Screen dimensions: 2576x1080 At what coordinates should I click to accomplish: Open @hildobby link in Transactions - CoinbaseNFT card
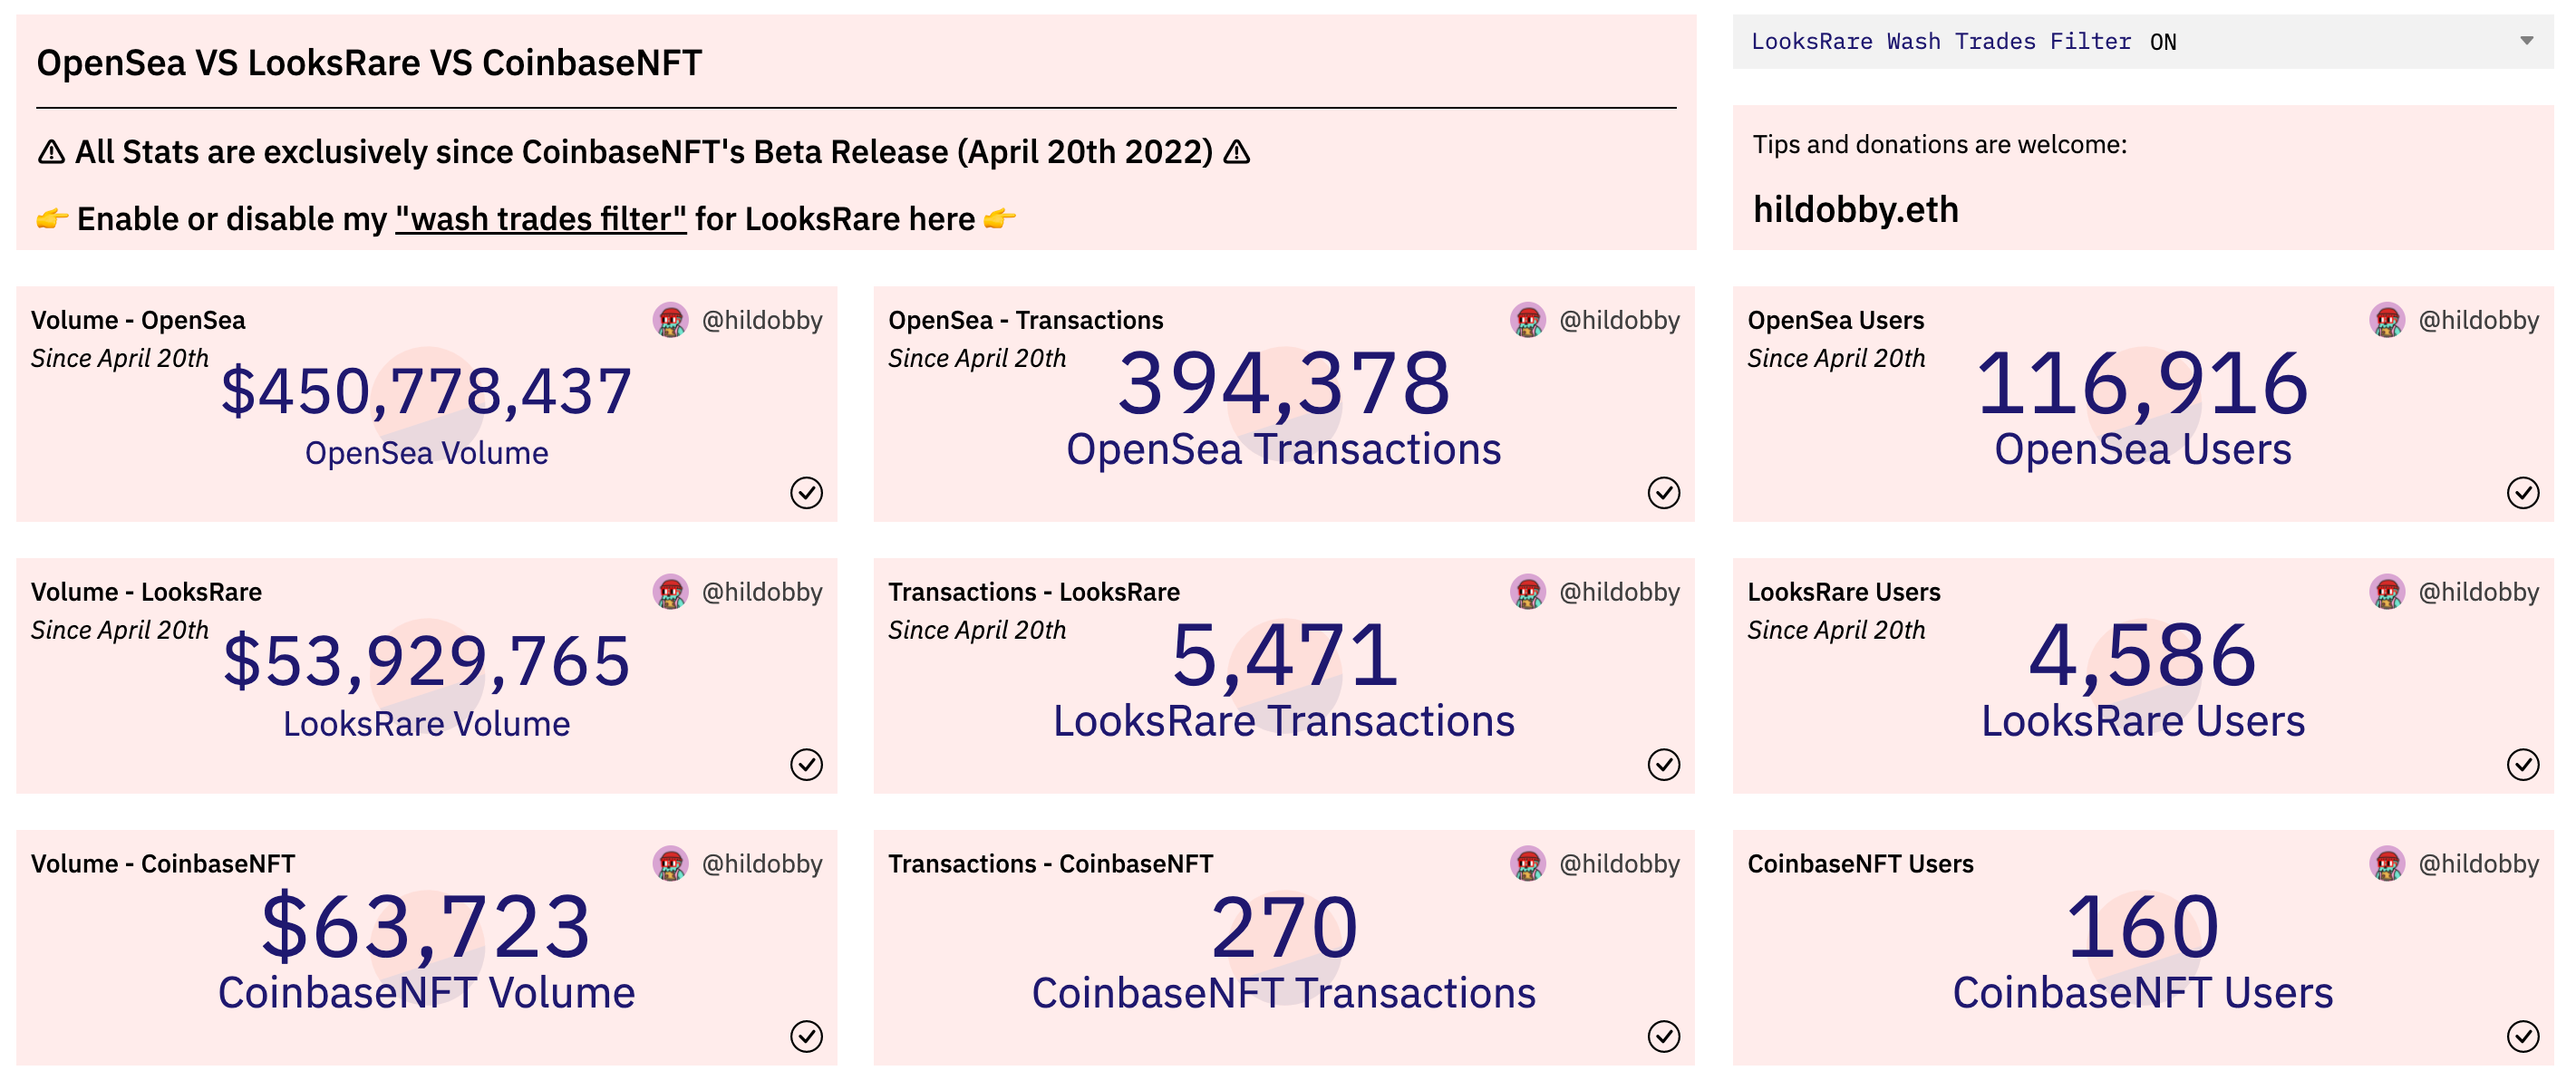(x=1619, y=865)
